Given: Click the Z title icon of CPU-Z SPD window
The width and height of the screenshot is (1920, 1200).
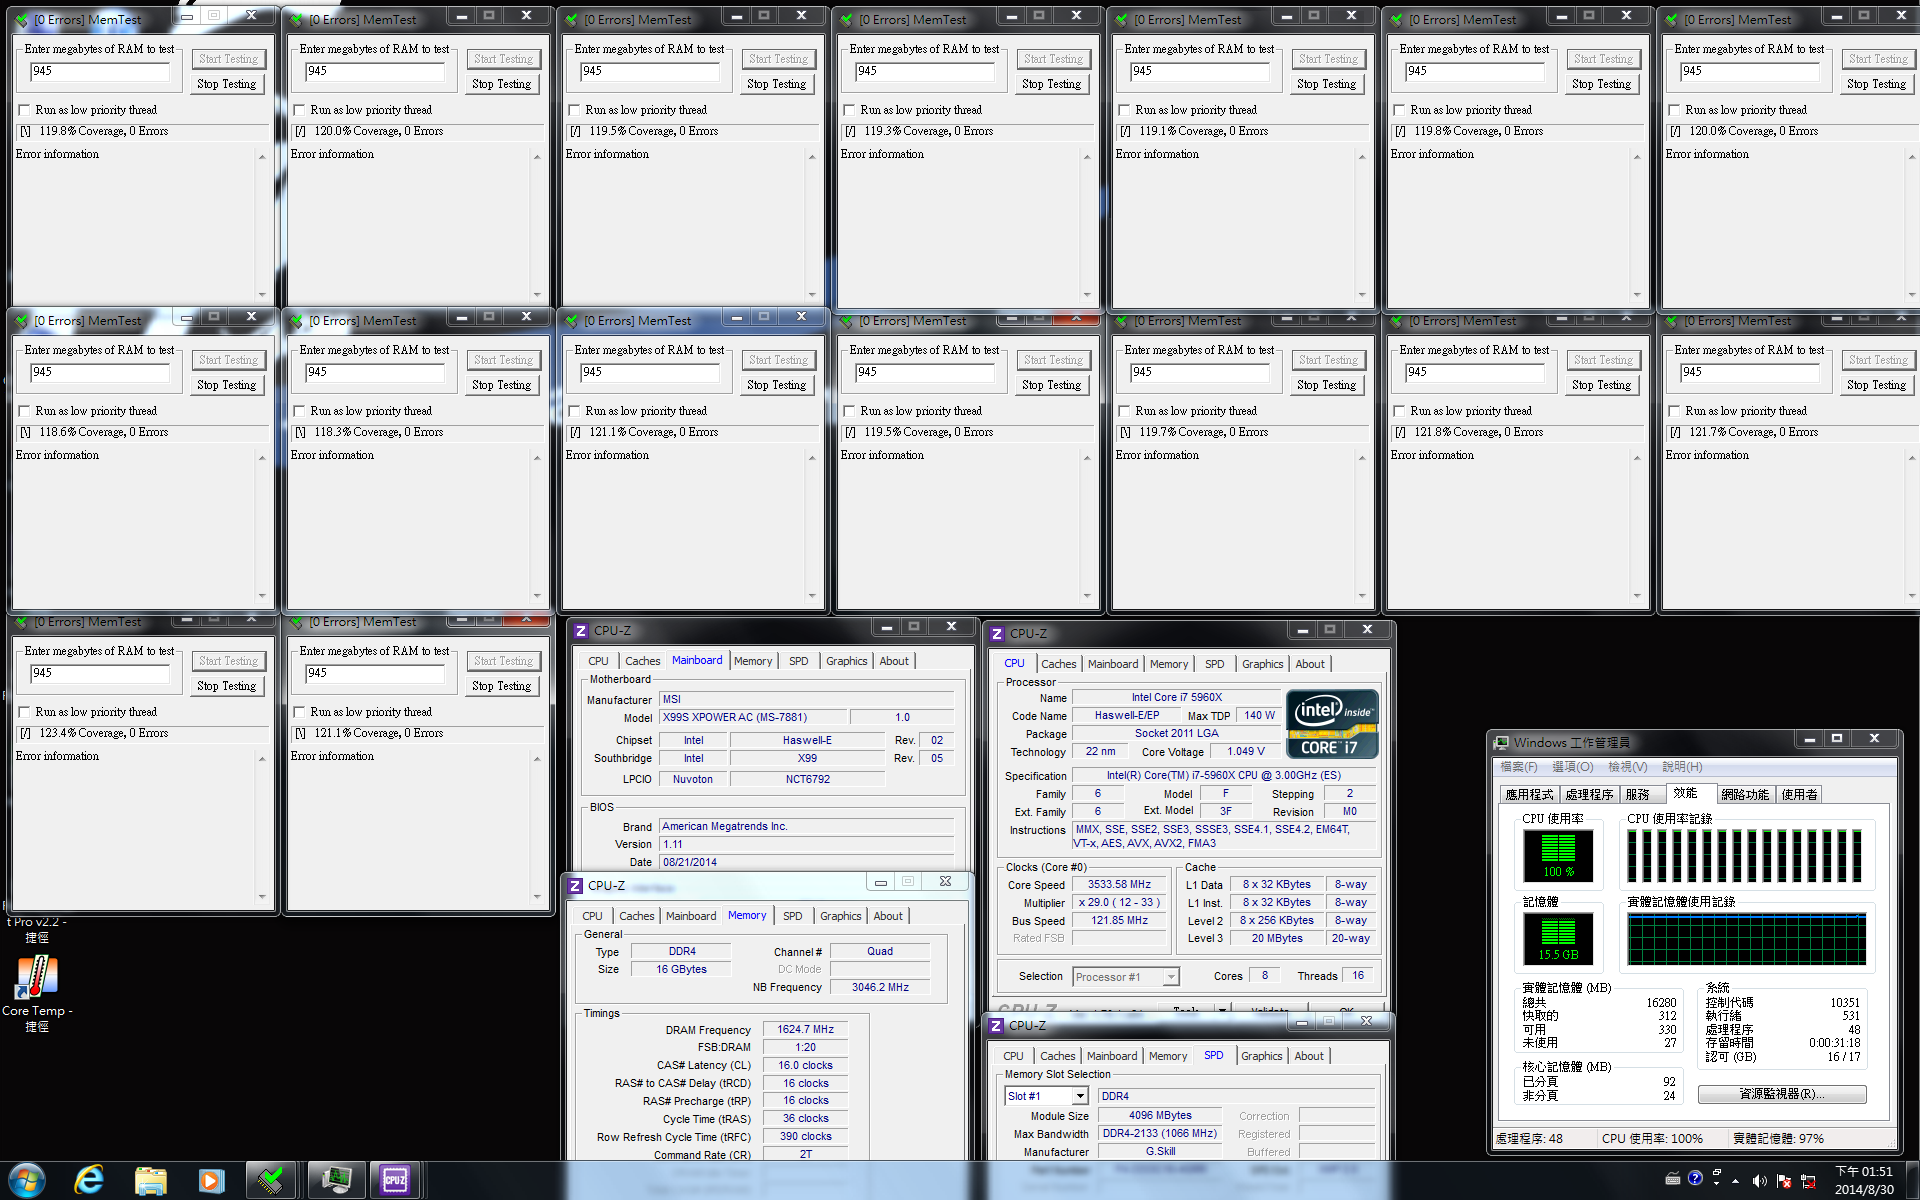Looking at the screenshot, I should (x=995, y=1026).
